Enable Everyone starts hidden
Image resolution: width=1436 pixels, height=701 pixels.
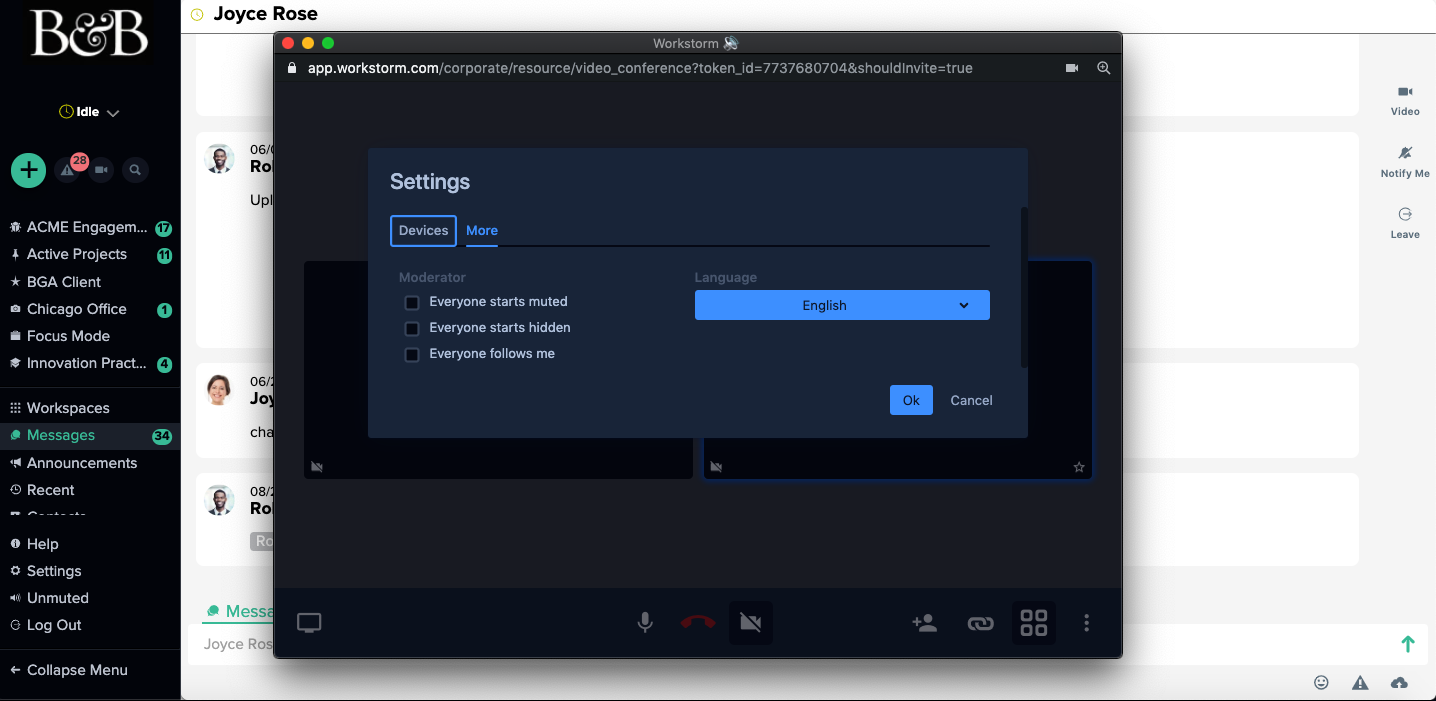[411, 328]
